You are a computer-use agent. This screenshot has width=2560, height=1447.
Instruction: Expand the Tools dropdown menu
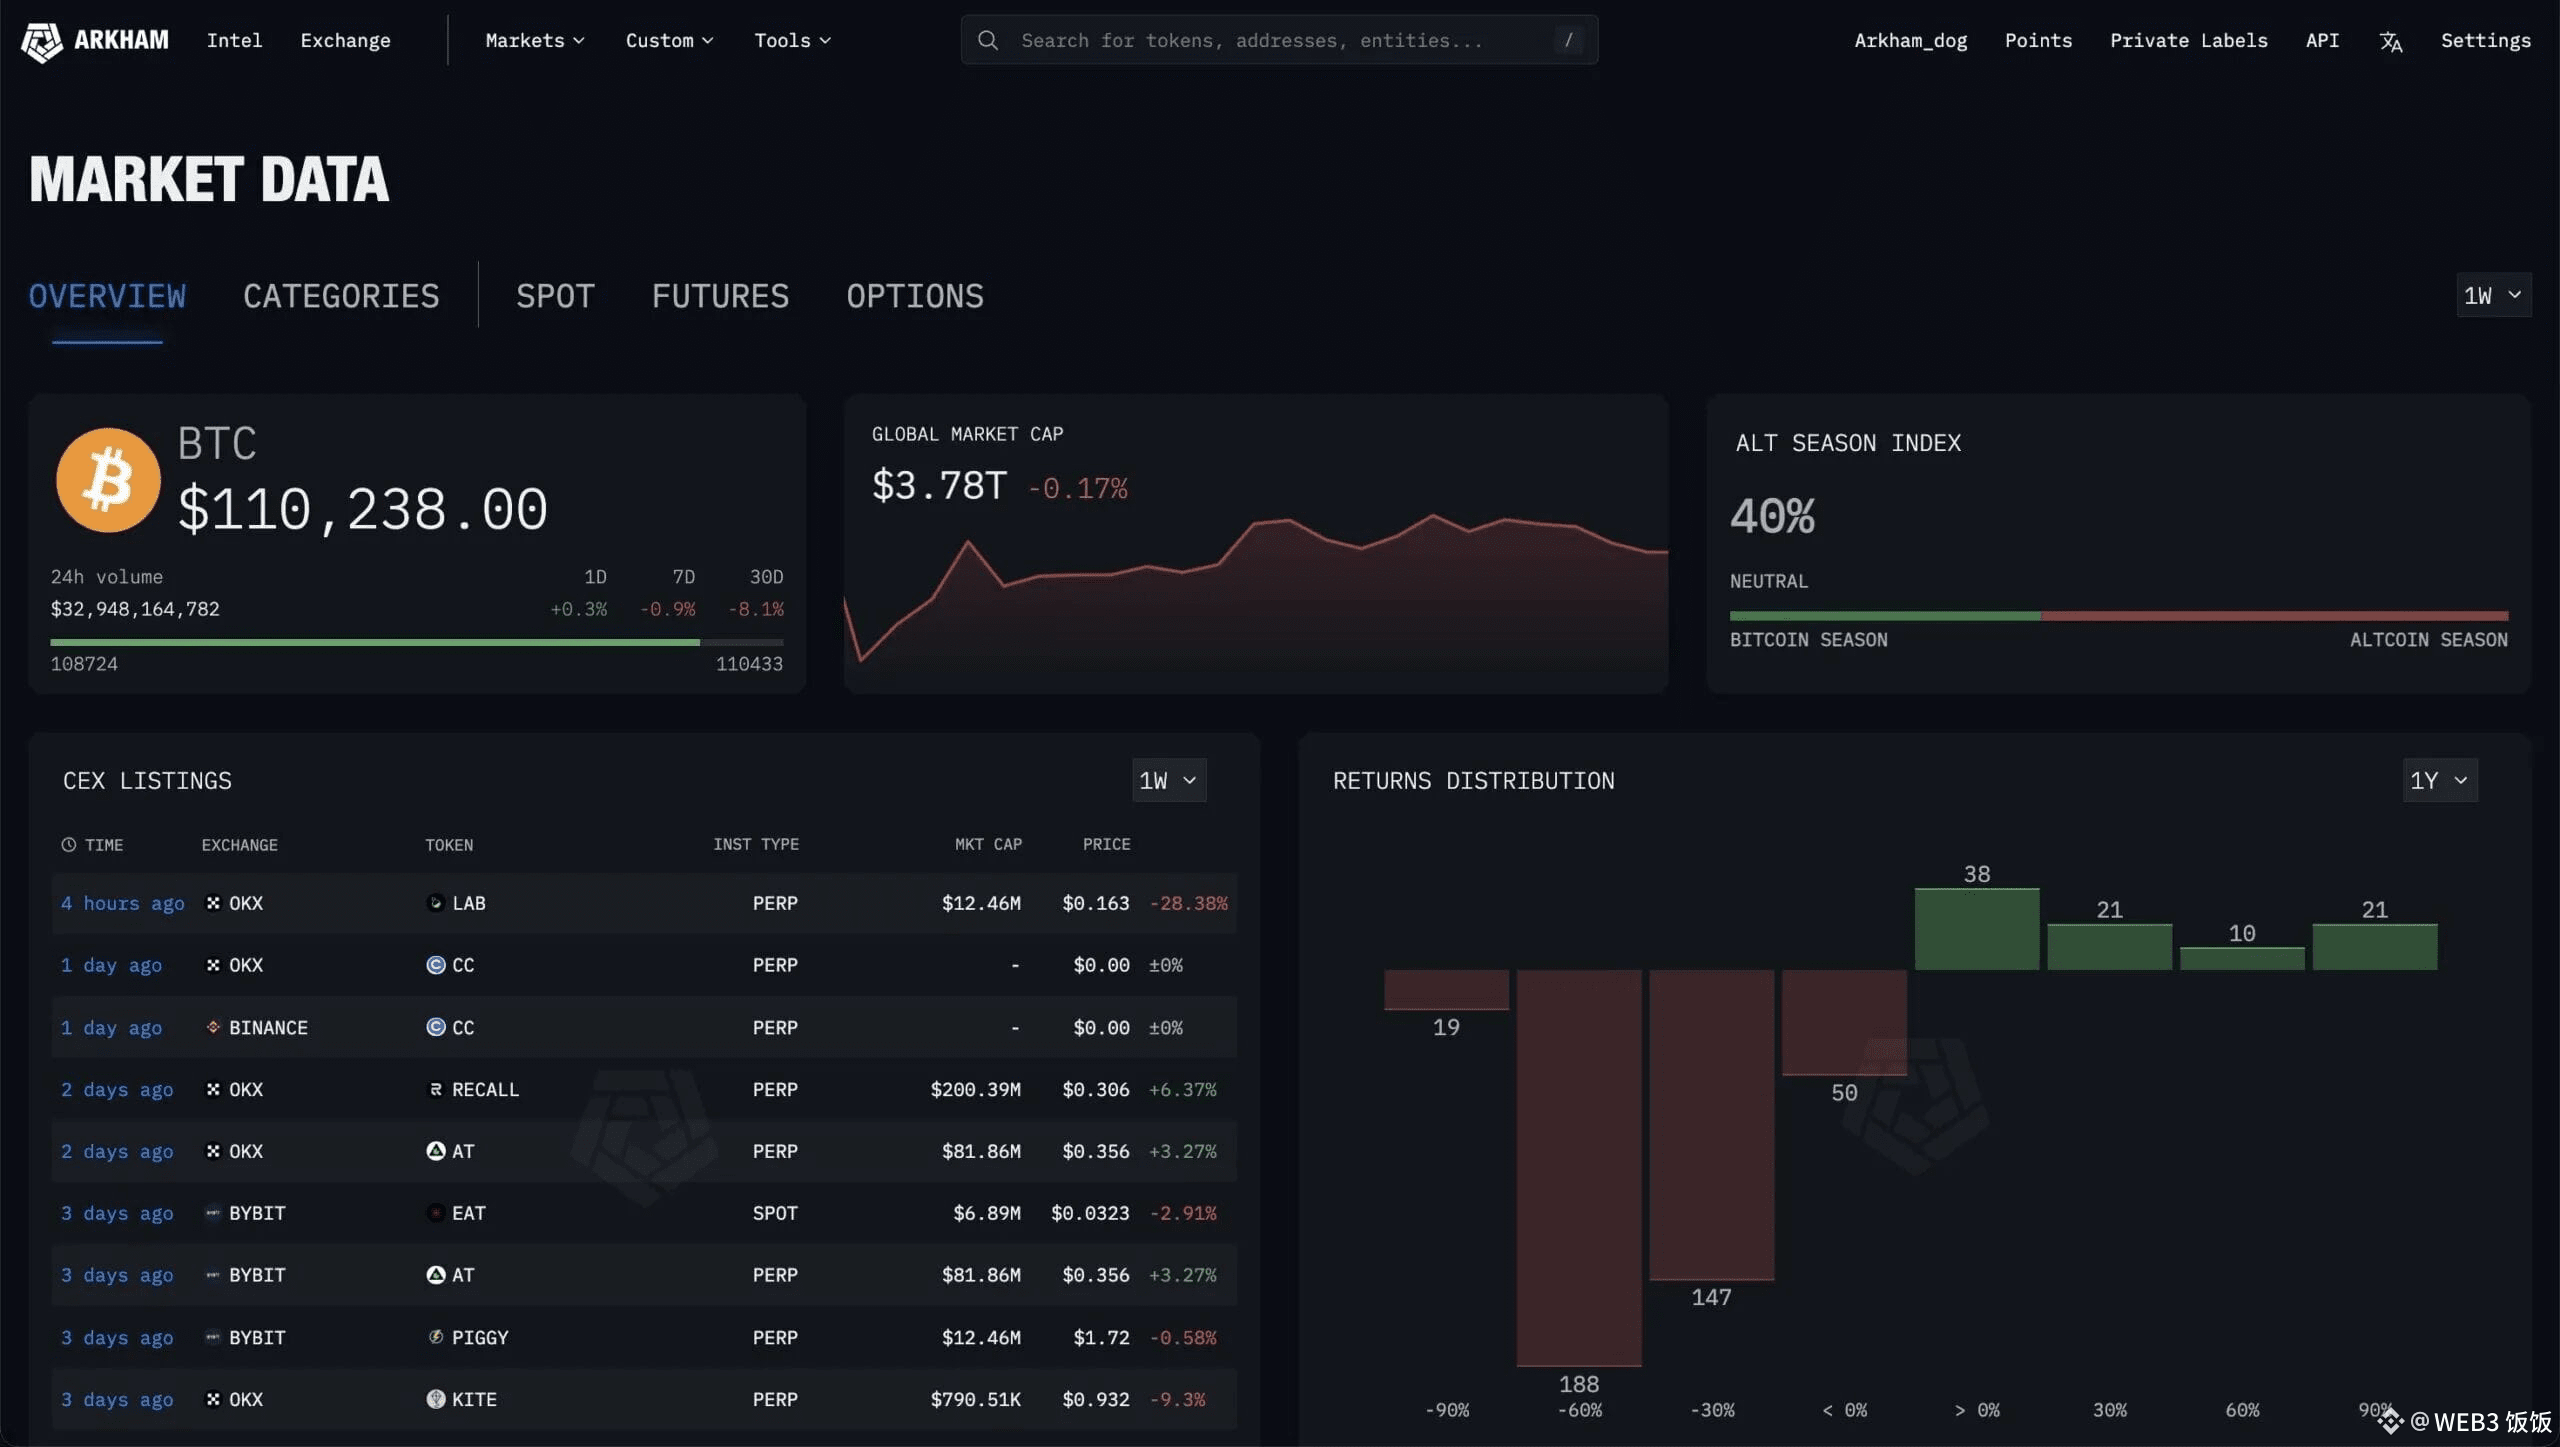(x=792, y=40)
